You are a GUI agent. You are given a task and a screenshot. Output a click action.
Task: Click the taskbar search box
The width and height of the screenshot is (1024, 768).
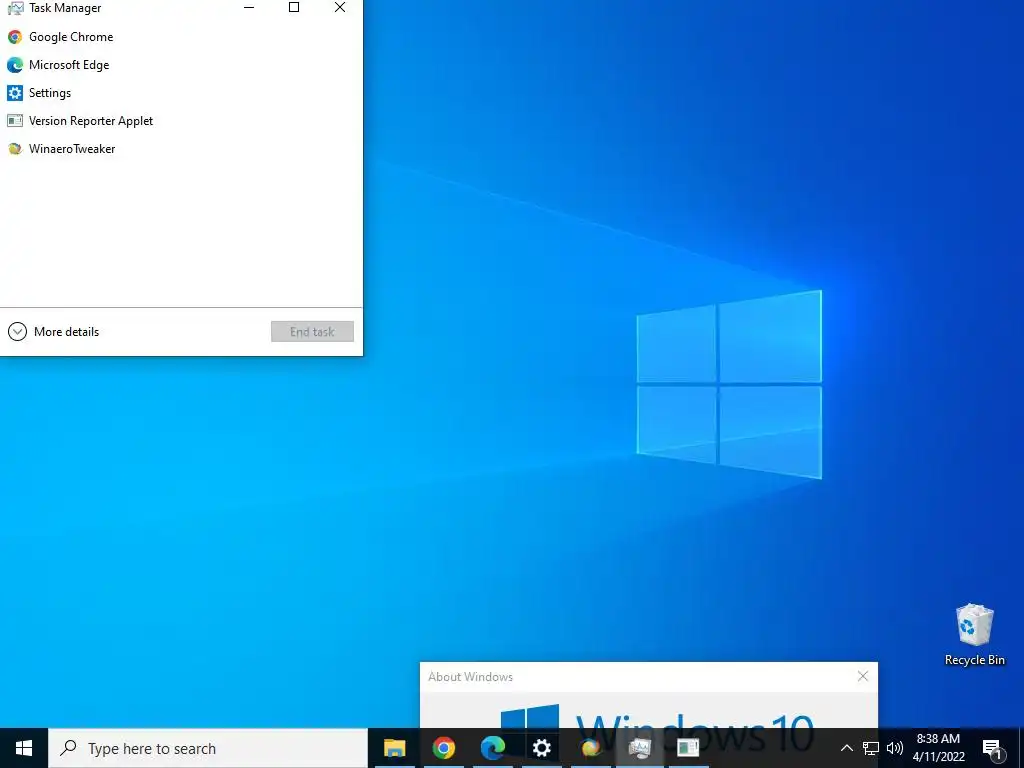(x=208, y=748)
